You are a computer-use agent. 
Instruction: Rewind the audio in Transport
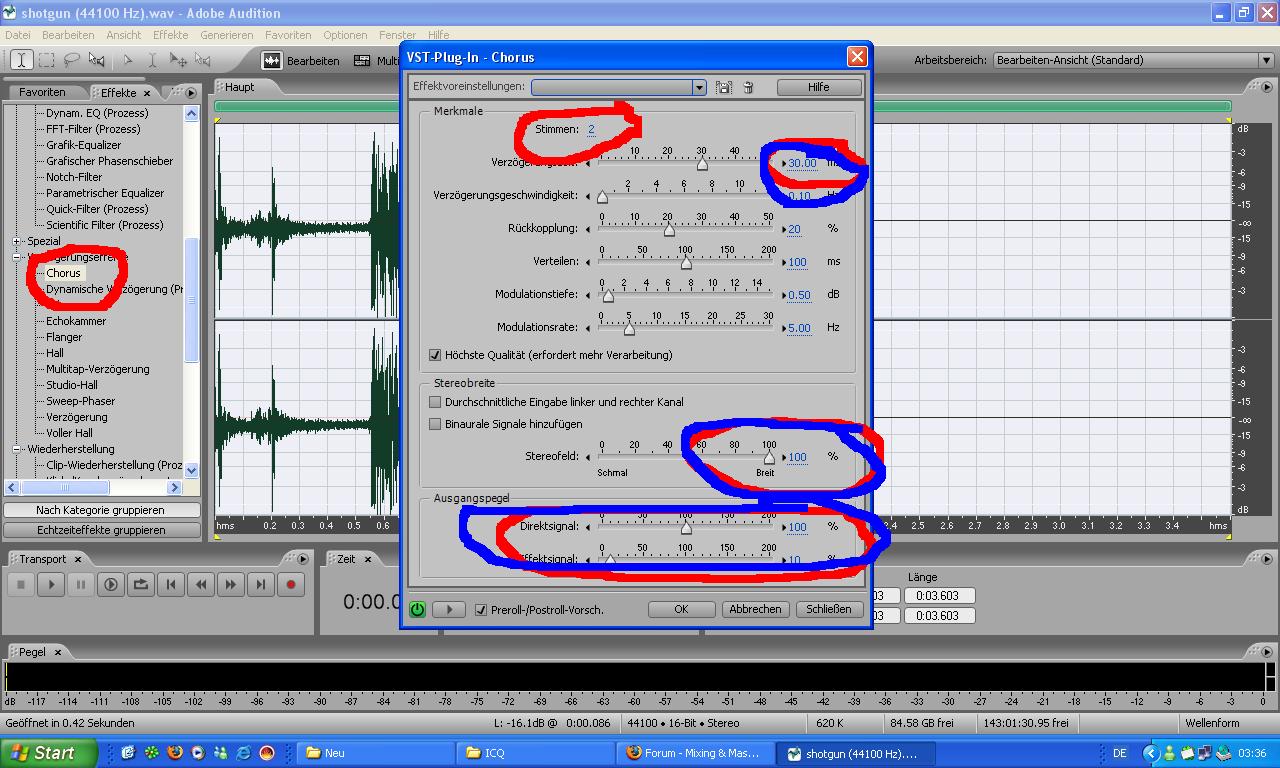201,585
